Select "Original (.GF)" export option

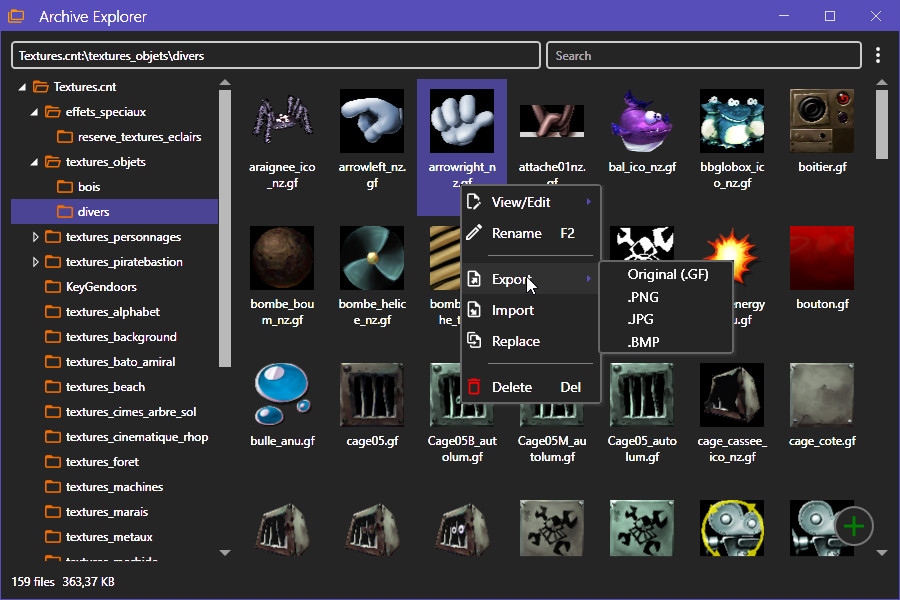tap(668, 273)
